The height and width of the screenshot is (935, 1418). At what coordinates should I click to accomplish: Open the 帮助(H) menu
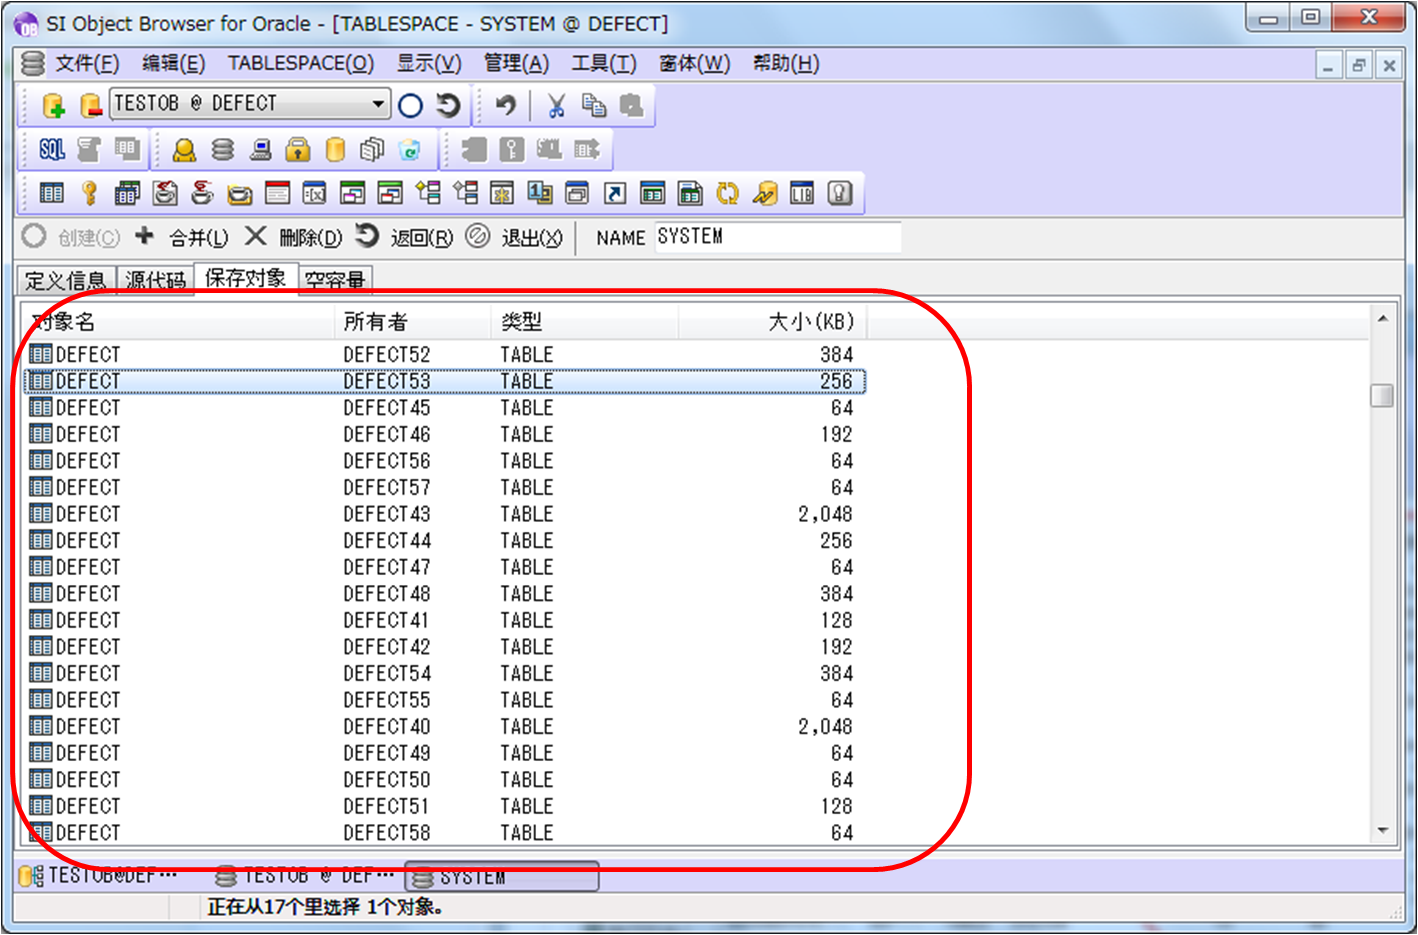coord(786,64)
